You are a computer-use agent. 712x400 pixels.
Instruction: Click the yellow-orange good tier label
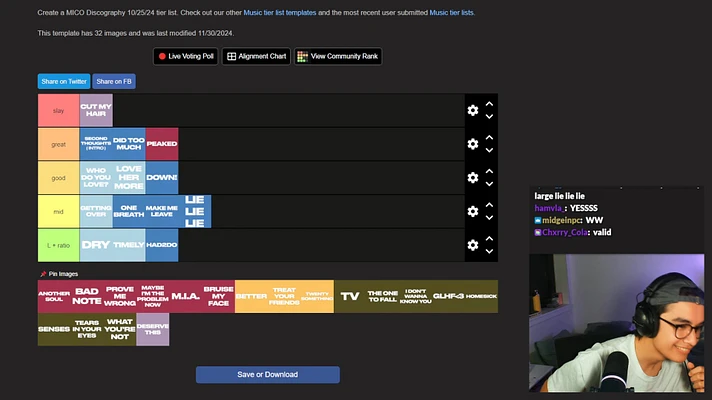pos(58,178)
